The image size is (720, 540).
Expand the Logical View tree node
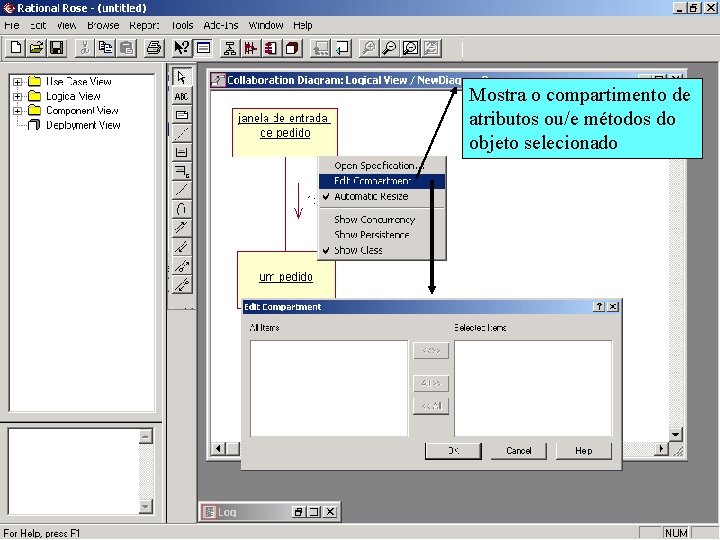[17, 96]
